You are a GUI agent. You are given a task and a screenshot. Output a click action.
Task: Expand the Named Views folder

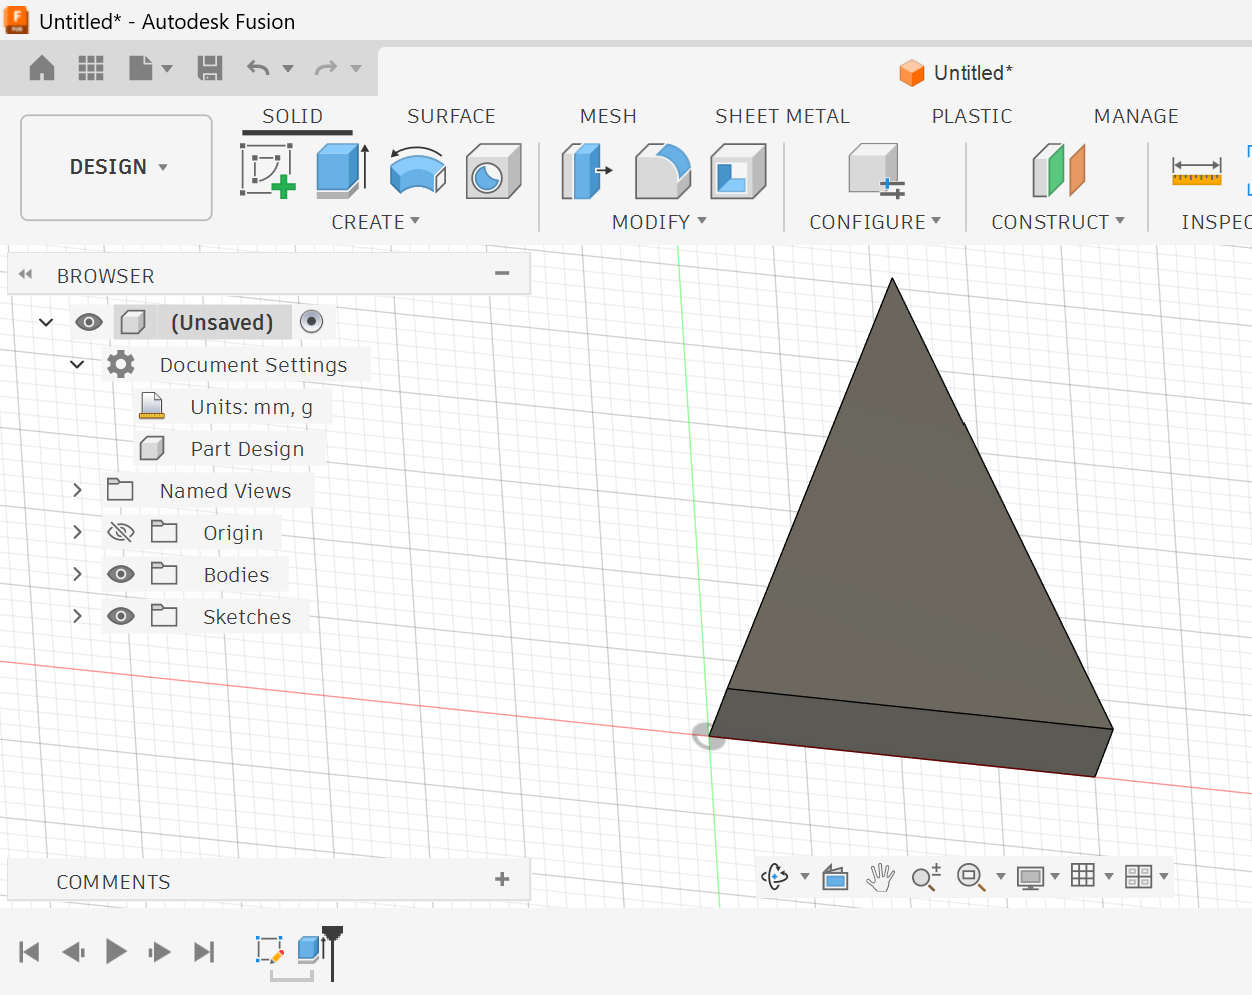[x=77, y=490]
